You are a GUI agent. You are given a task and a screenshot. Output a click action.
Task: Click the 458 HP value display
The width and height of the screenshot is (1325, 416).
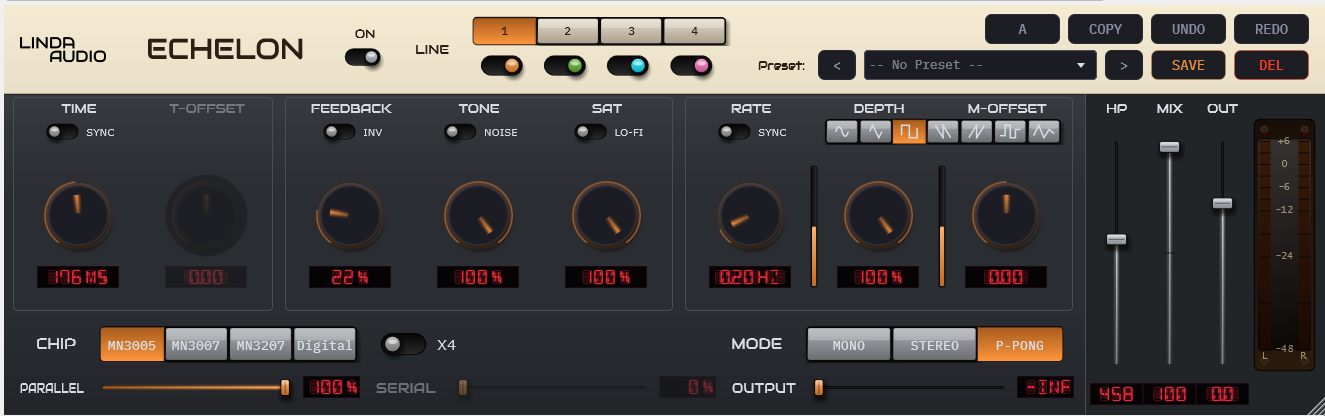(1116, 394)
